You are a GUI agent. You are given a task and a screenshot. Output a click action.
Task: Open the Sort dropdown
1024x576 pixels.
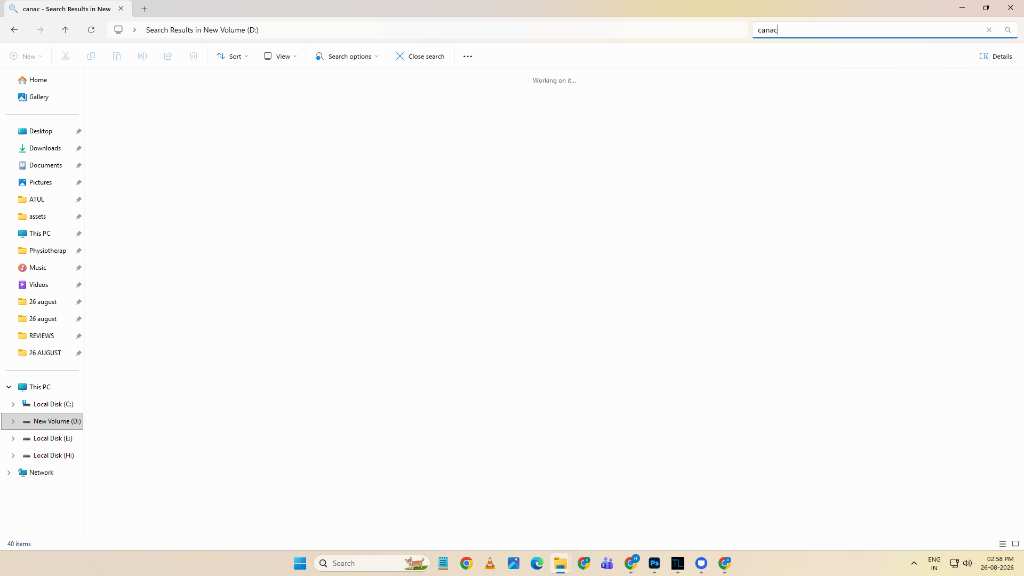(232, 57)
